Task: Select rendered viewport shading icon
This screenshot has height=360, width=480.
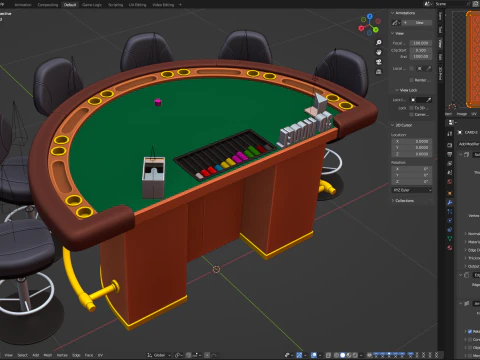Action: point(355,355)
